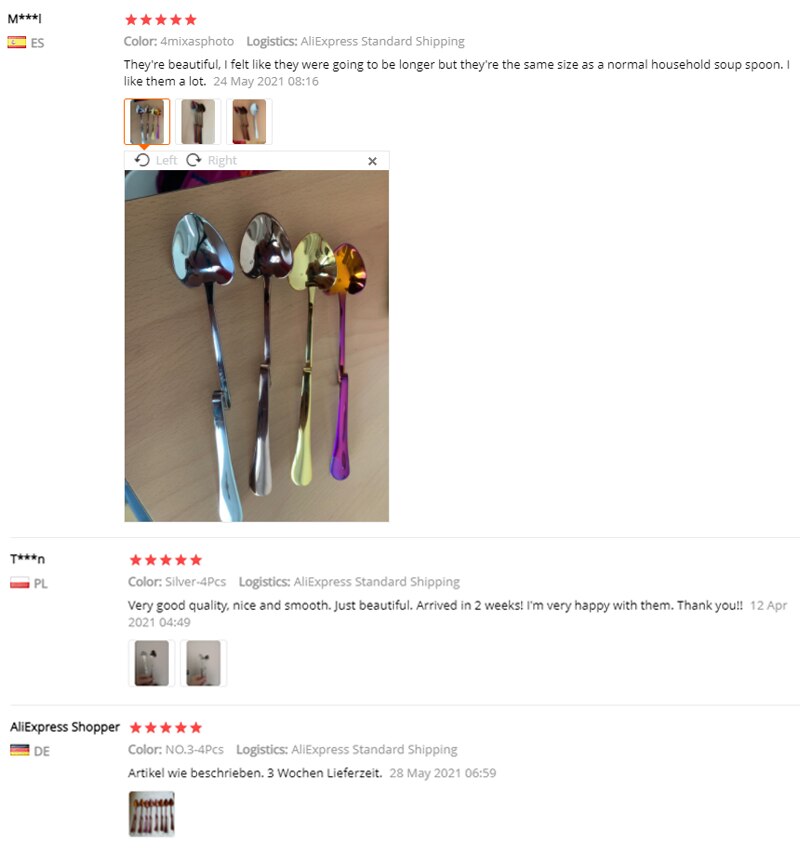Click reviewer name 'AliExpress Shopper'
800x848 pixels.
[x=65, y=727]
